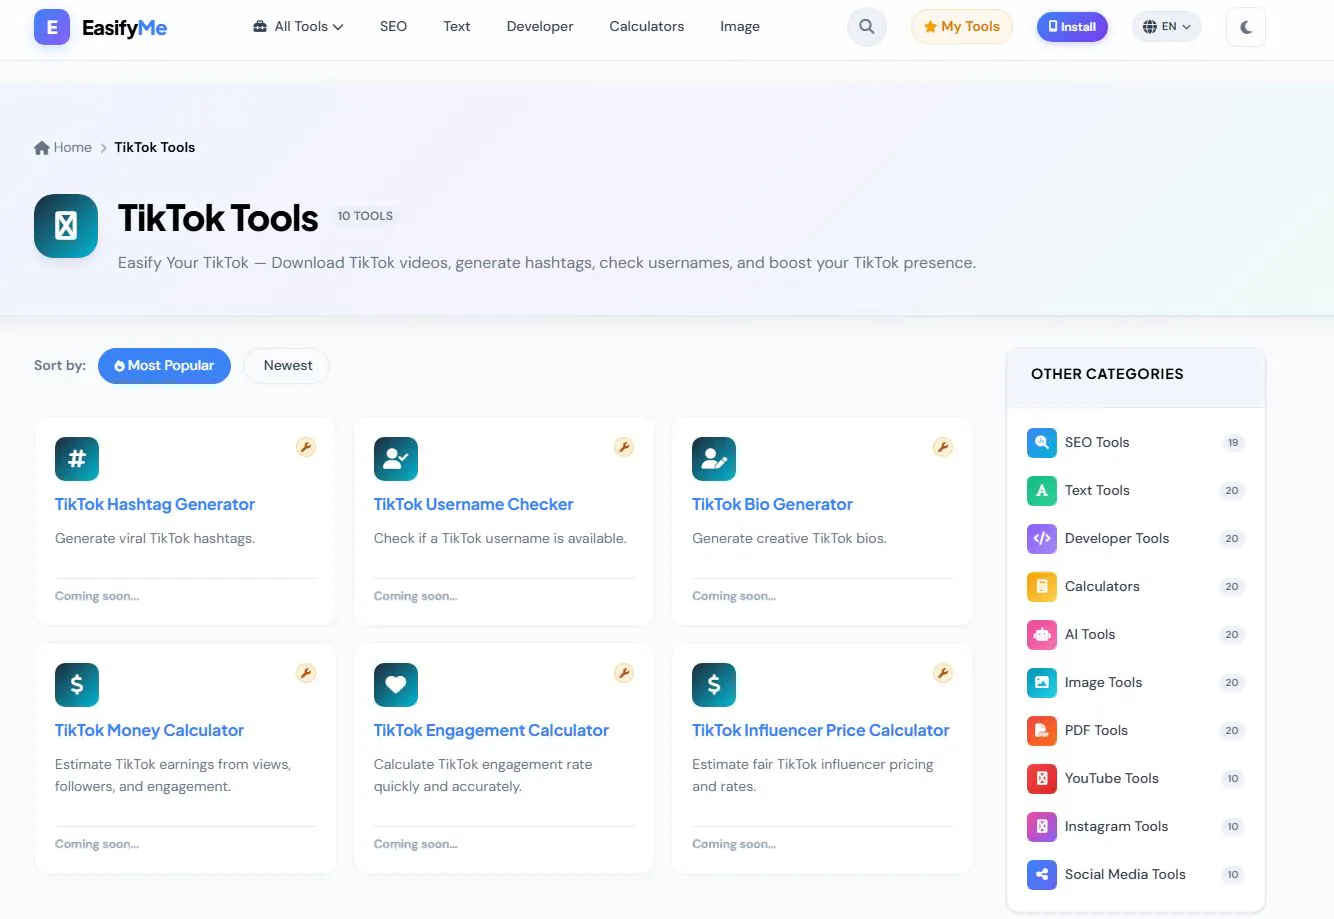The width and height of the screenshot is (1334, 919).
Task: Click the Instagram Tools sidebar icon
Action: tap(1042, 827)
